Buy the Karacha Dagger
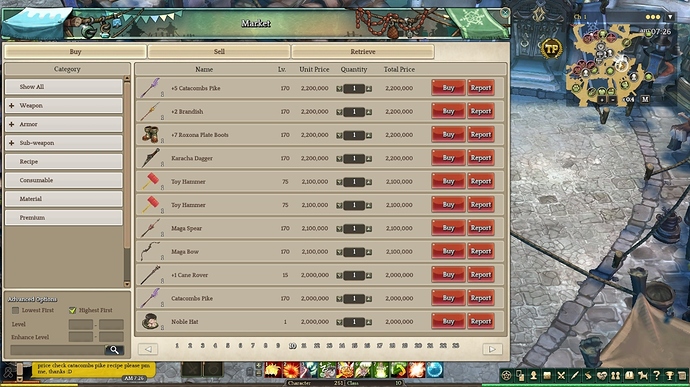This screenshot has width=690, height=387. click(448, 158)
